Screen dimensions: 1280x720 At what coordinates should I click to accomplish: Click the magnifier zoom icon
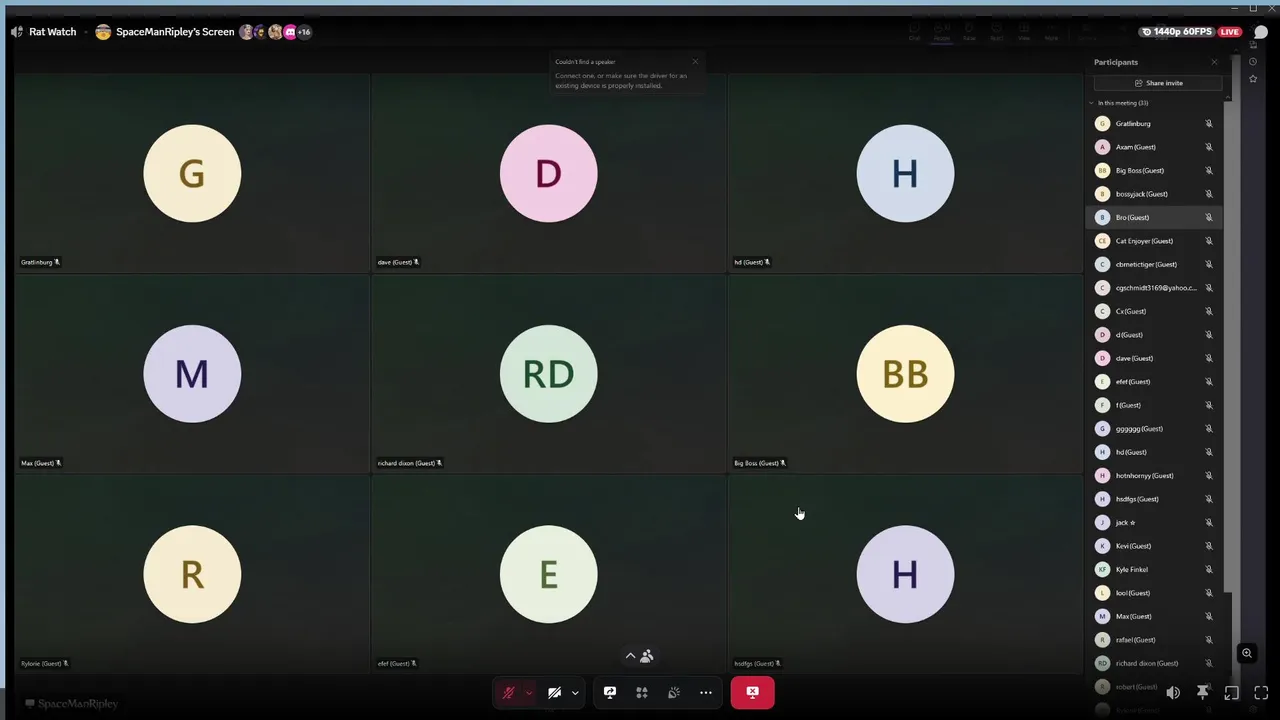(x=1247, y=653)
